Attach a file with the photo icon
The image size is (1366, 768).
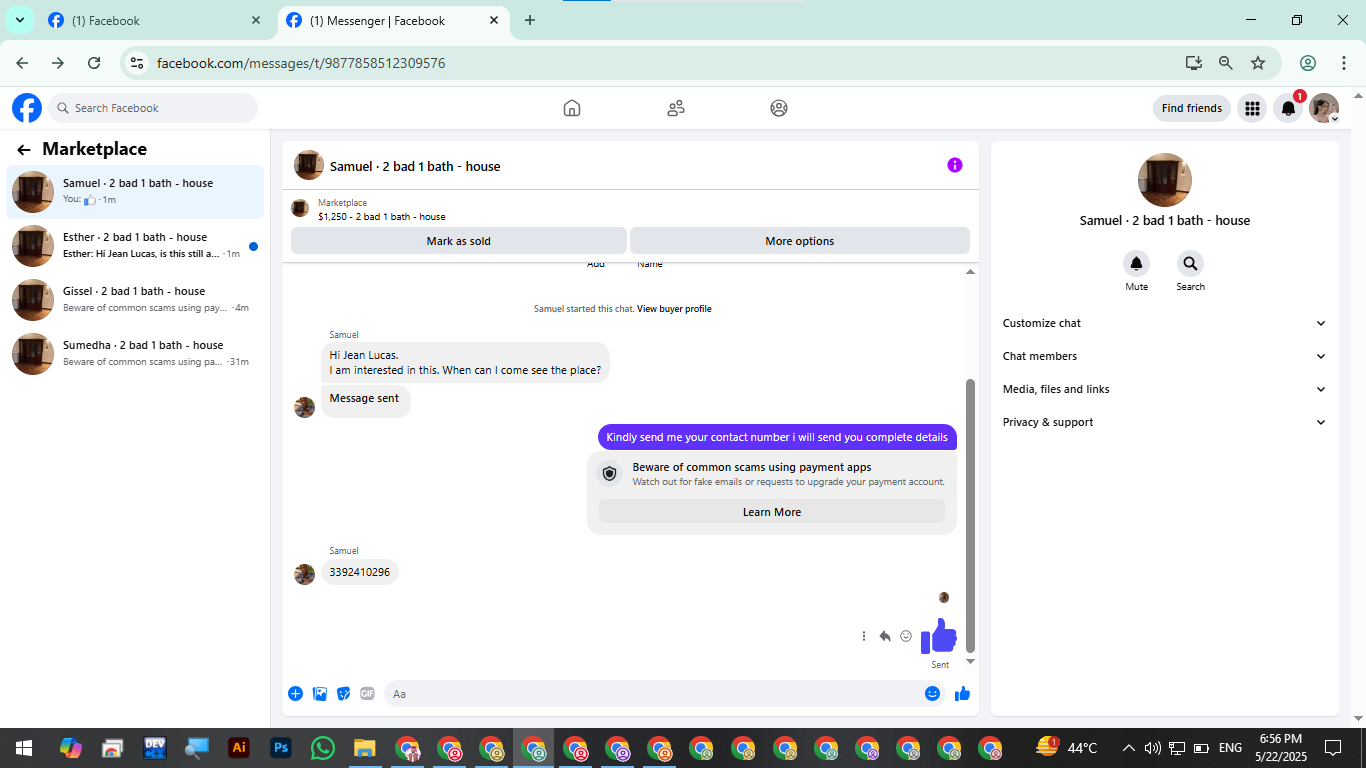320,694
